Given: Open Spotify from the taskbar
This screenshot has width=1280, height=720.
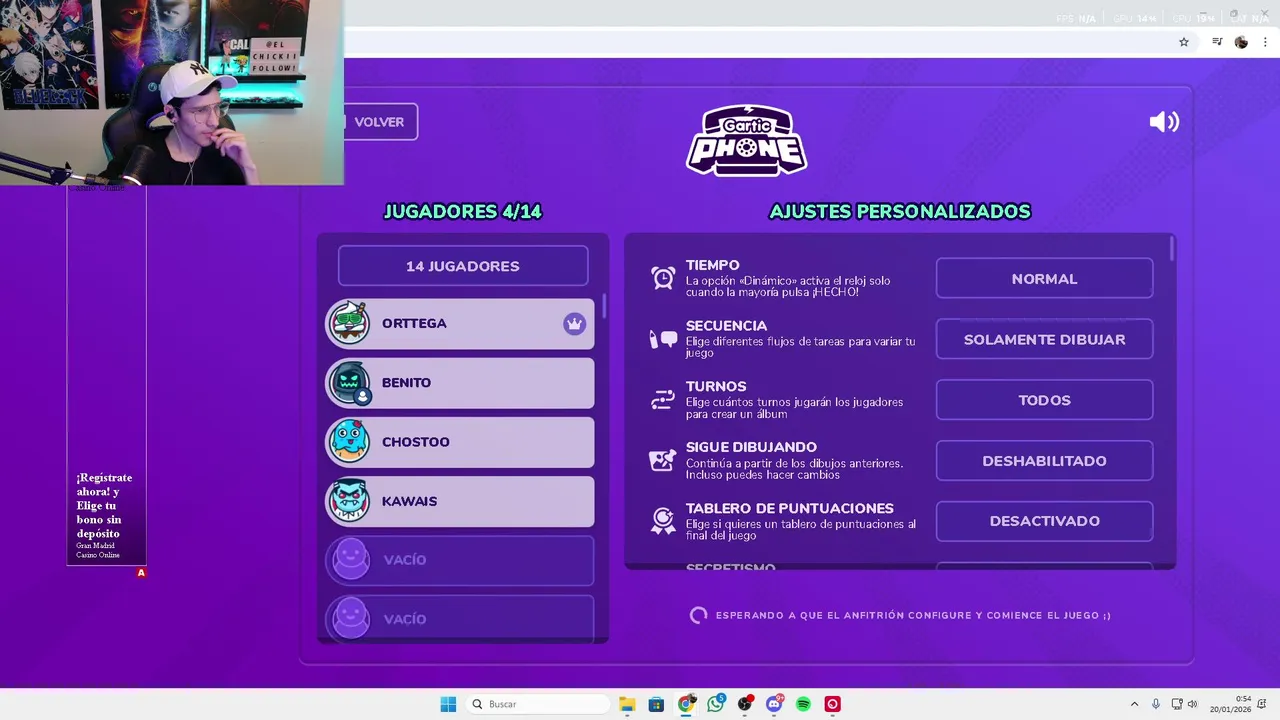Looking at the screenshot, I should click(x=803, y=704).
